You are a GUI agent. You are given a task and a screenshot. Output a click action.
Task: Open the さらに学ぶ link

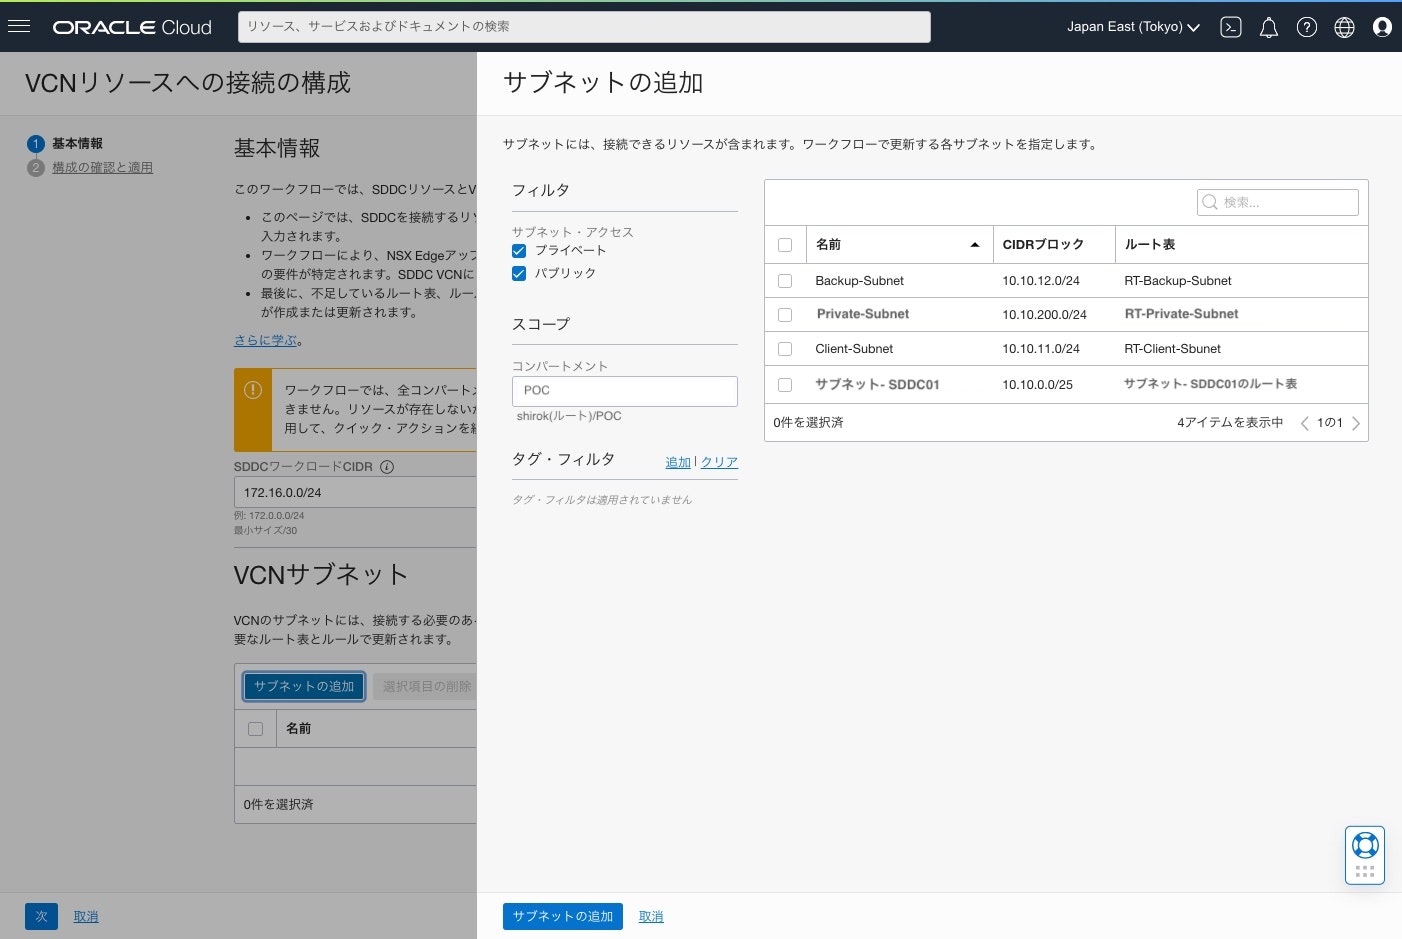pos(264,340)
